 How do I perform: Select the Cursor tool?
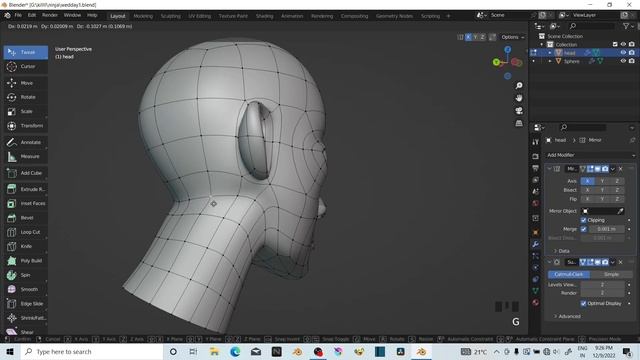pyautogui.click(x=26, y=67)
